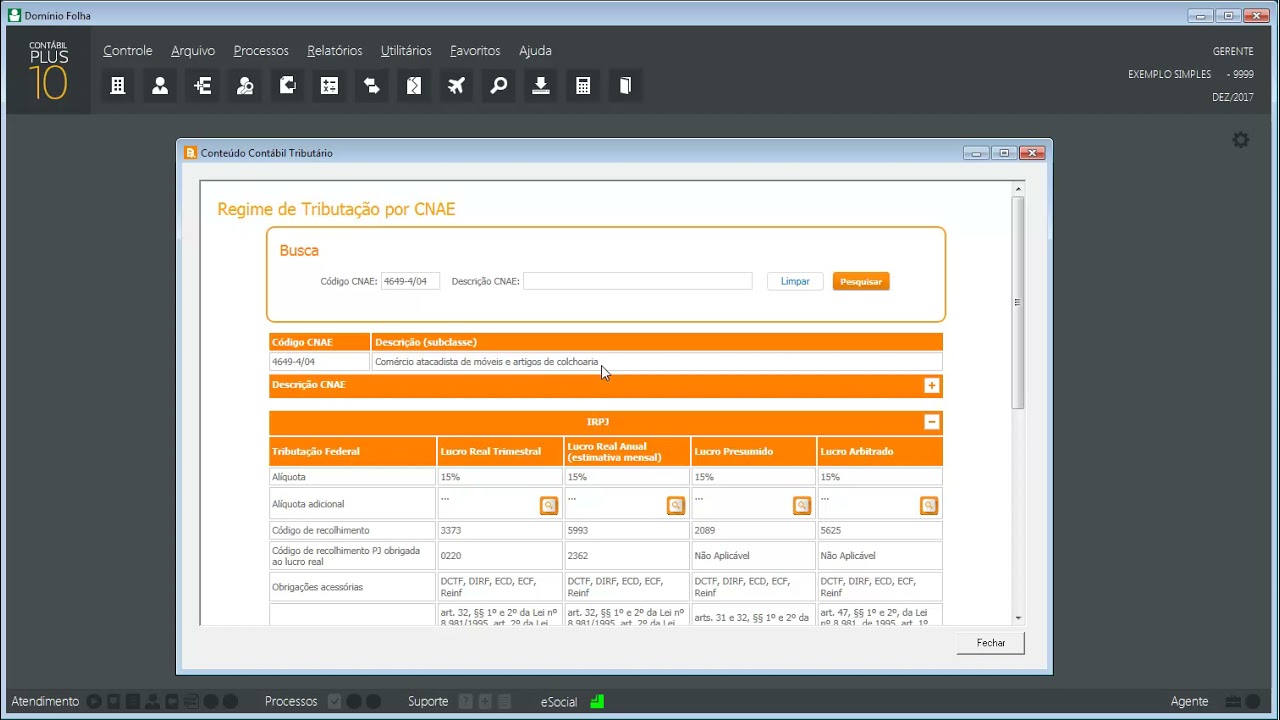Open the Favoritos menu
The width and height of the screenshot is (1280, 720).
pos(475,51)
